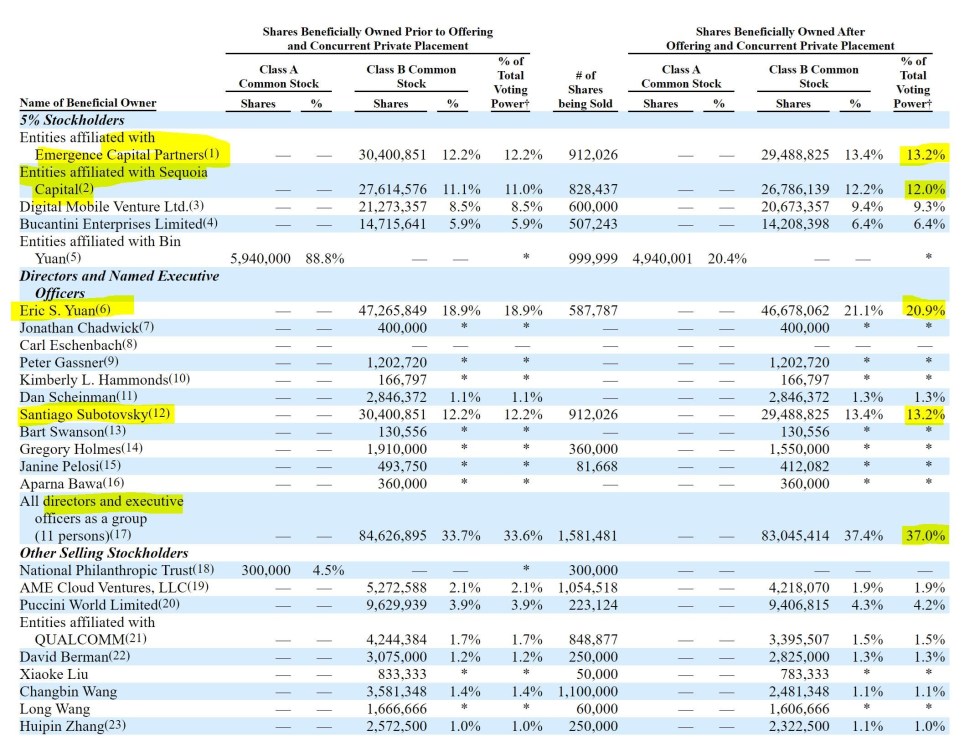This screenshot has height=751, width=980.
Task: Click '# of Shares being Sold' column header
Action: (585, 89)
